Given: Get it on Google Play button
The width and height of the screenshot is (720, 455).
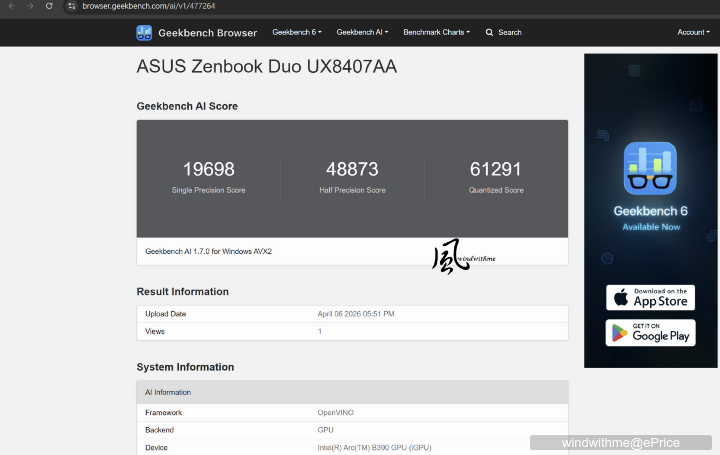Looking at the screenshot, I should (x=650, y=333).
